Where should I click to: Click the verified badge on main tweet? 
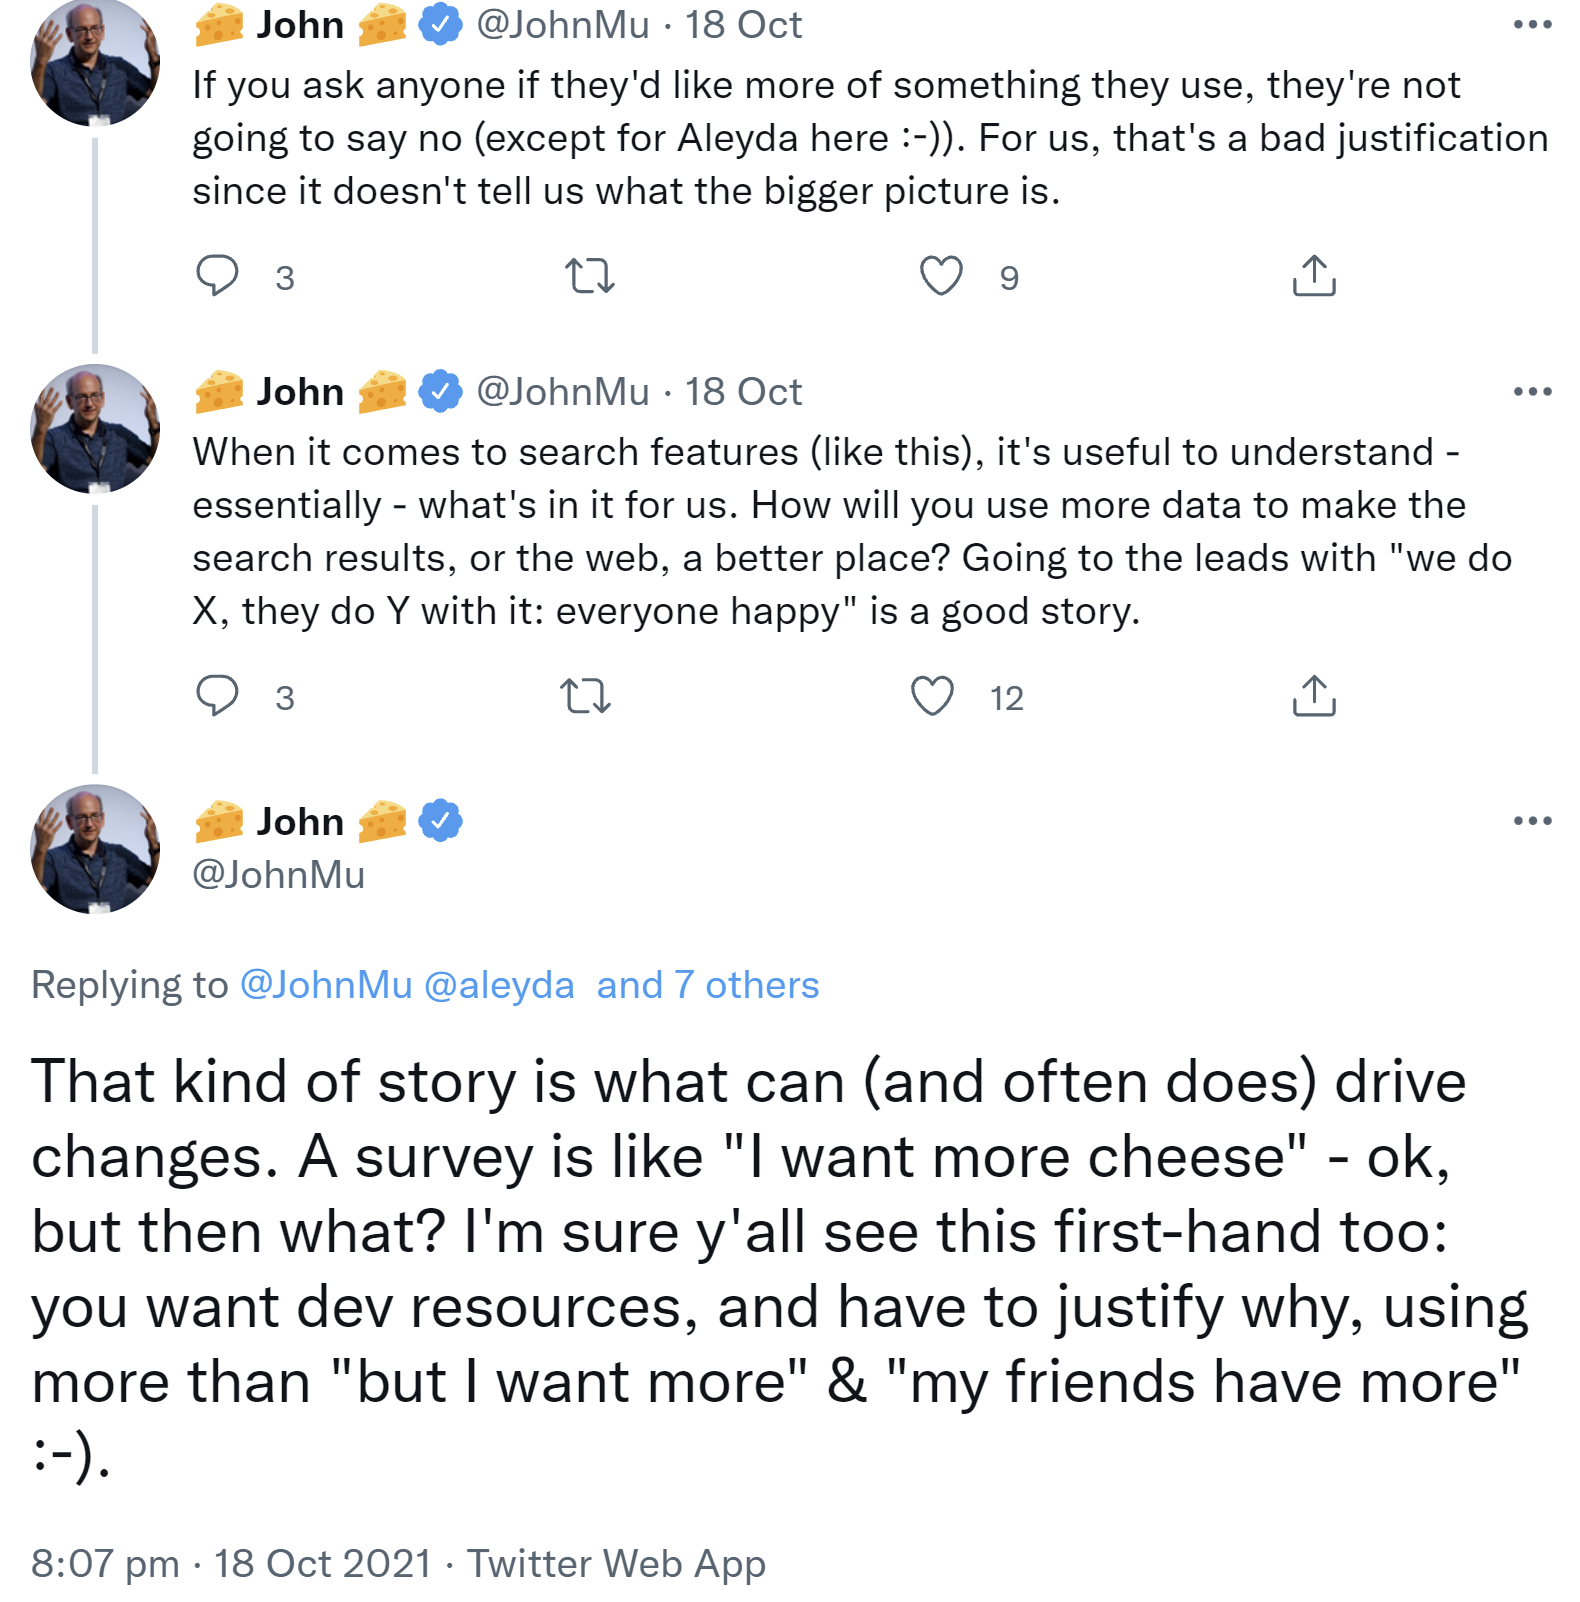click(x=440, y=821)
